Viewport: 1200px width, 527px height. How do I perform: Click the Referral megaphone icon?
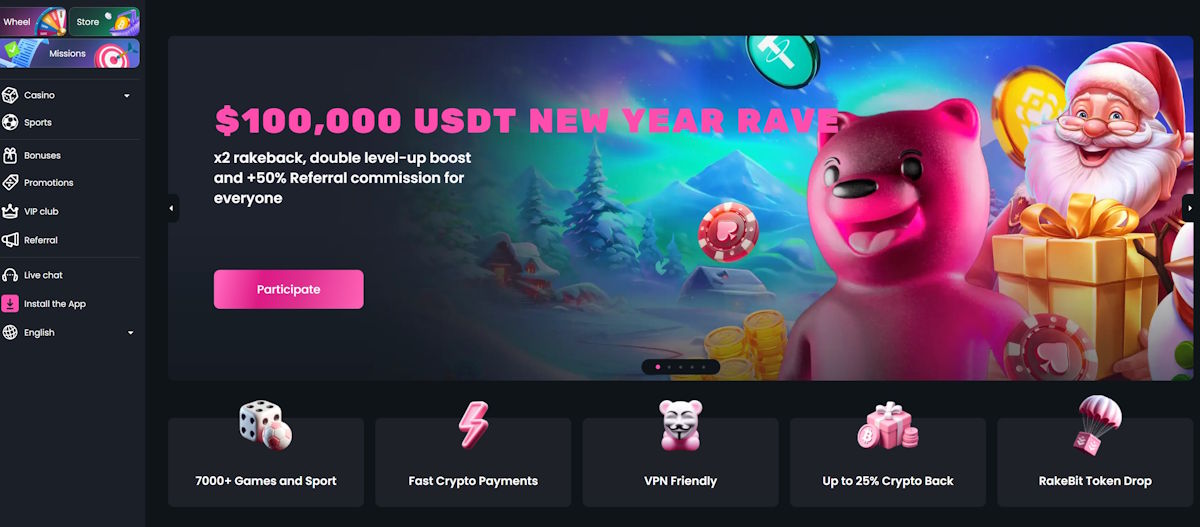click(x=10, y=240)
